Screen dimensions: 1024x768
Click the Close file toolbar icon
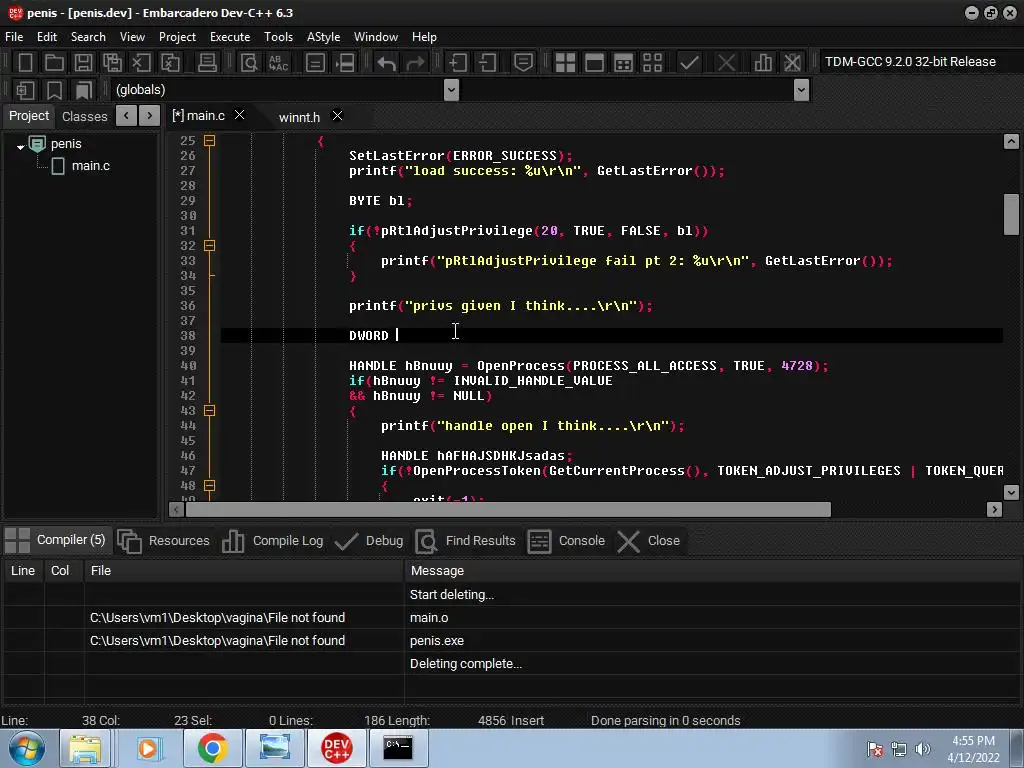click(141, 63)
